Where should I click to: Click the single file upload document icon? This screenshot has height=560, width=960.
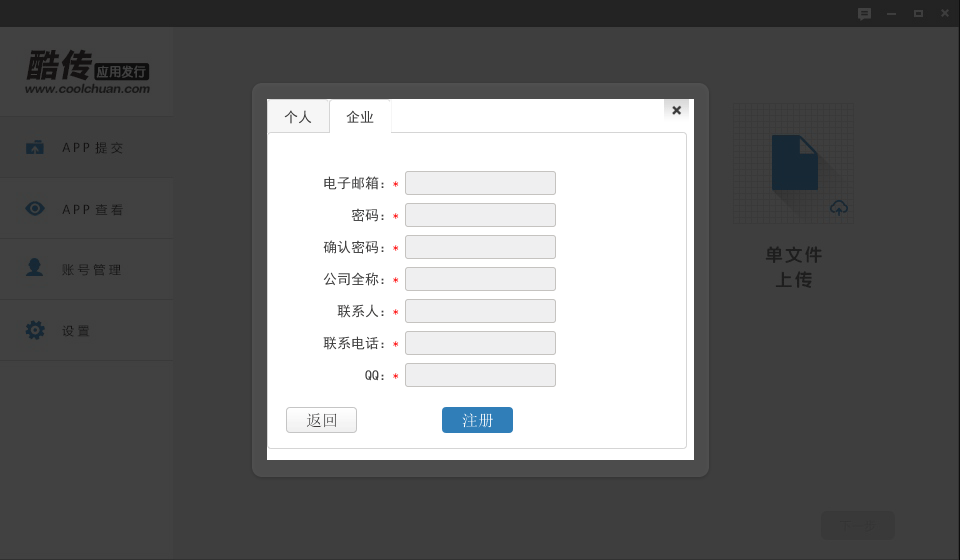pyautogui.click(x=795, y=162)
